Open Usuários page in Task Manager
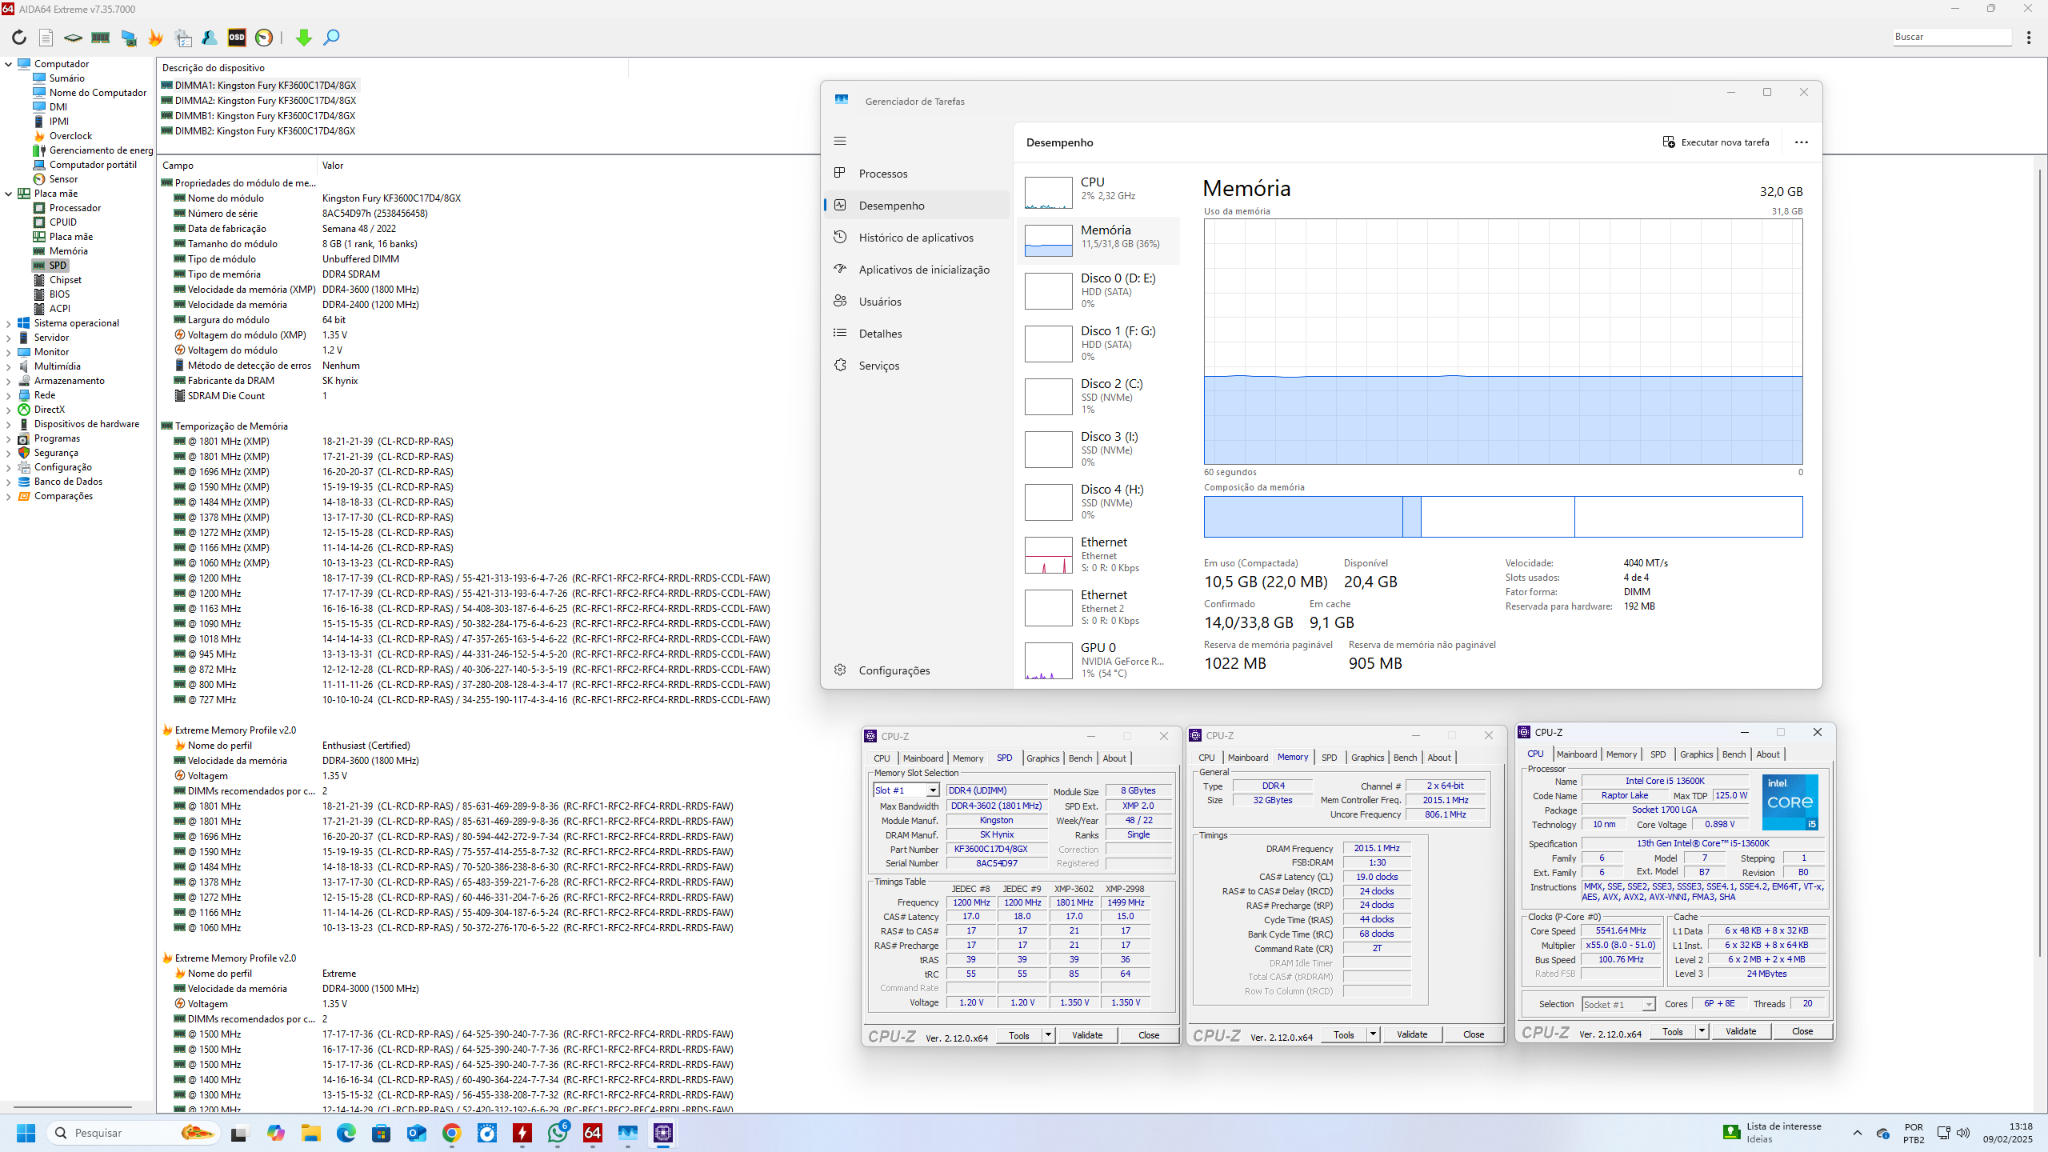The width and height of the screenshot is (2048, 1152). 880,302
